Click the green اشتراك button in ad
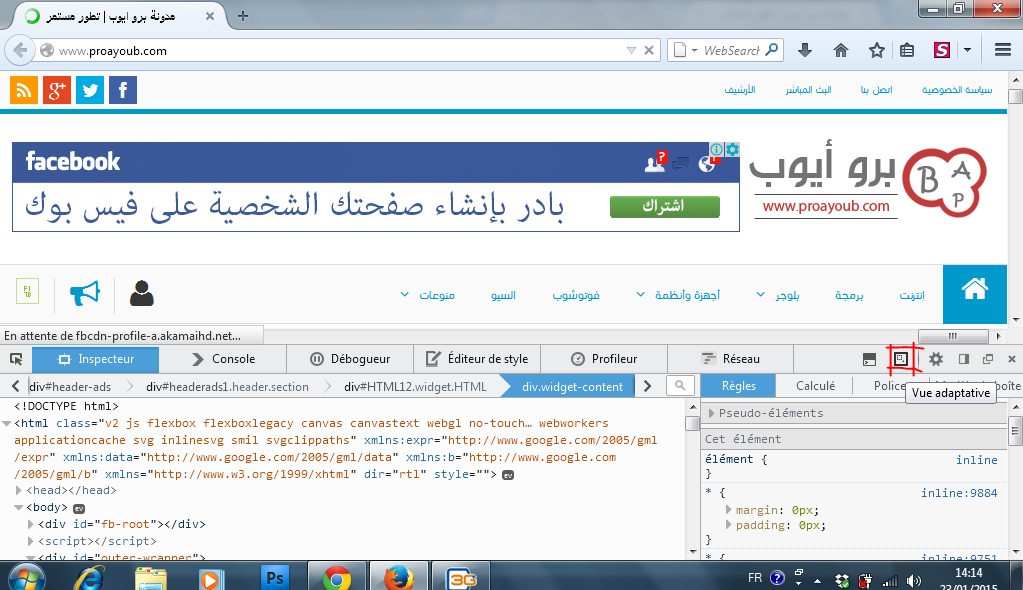1023x590 pixels. pyautogui.click(x=665, y=206)
